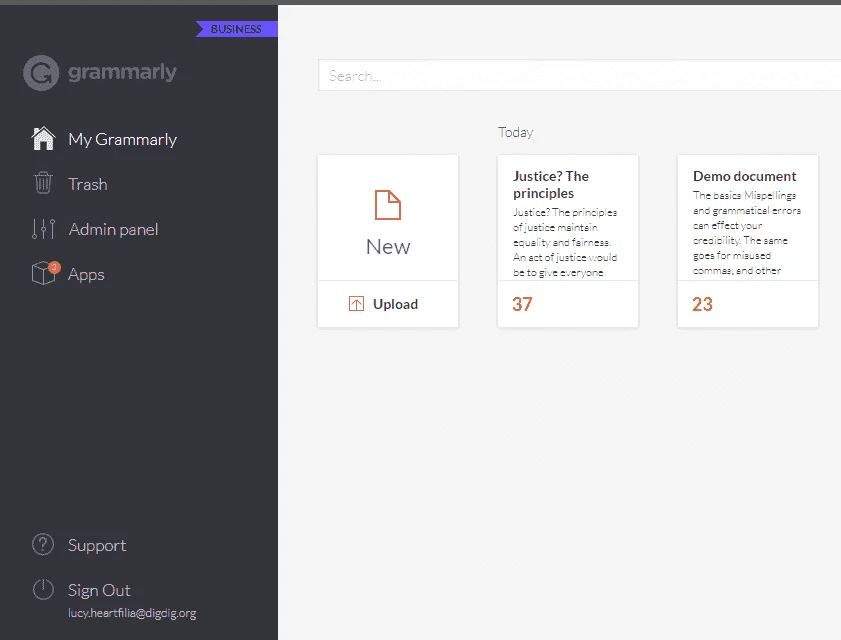Click the Today section heading

click(515, 133)
